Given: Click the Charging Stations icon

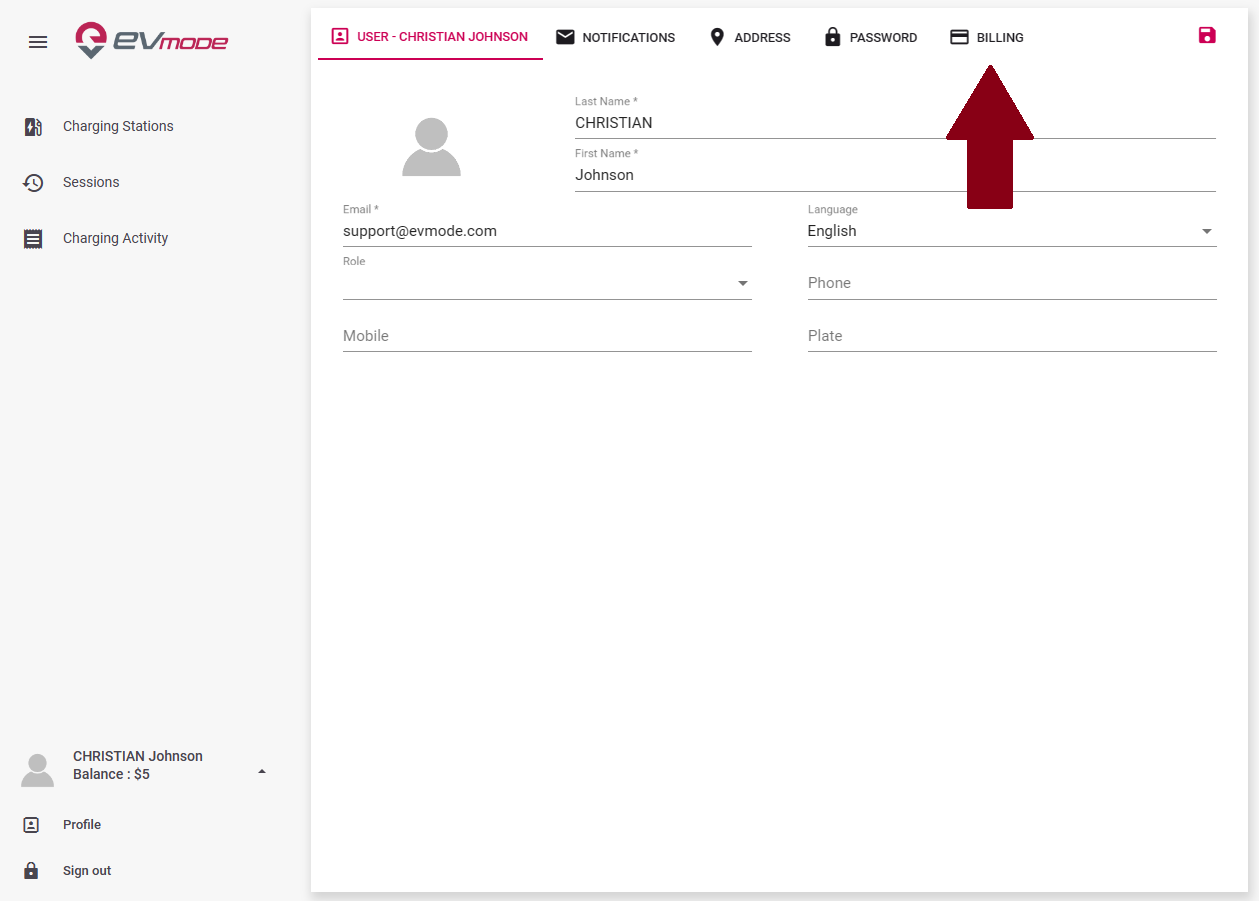Looking at the screenshot, I should click(x=33, y=127).
